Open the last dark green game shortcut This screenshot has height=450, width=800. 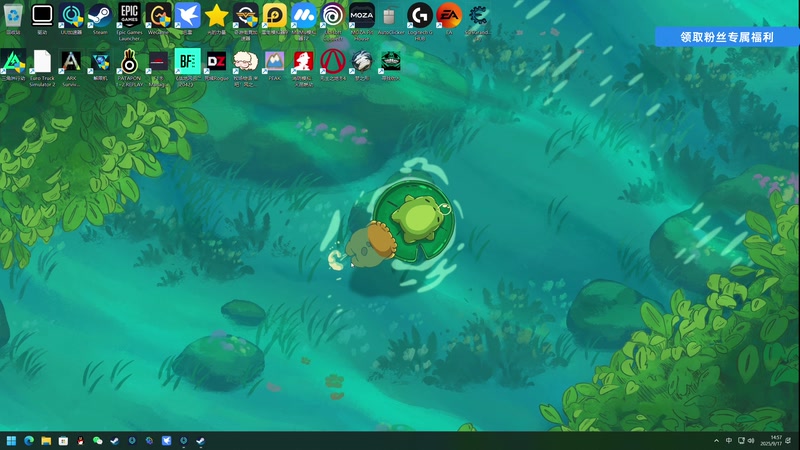pos(391,65)
